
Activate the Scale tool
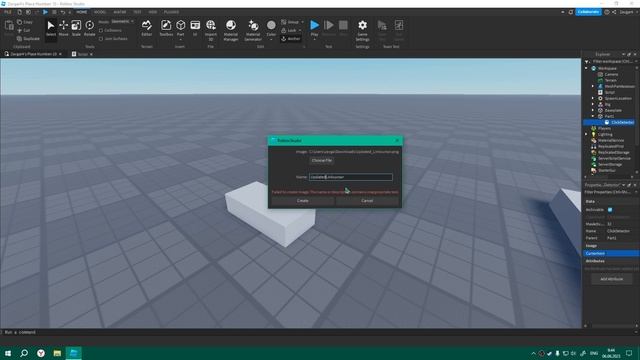76,28
